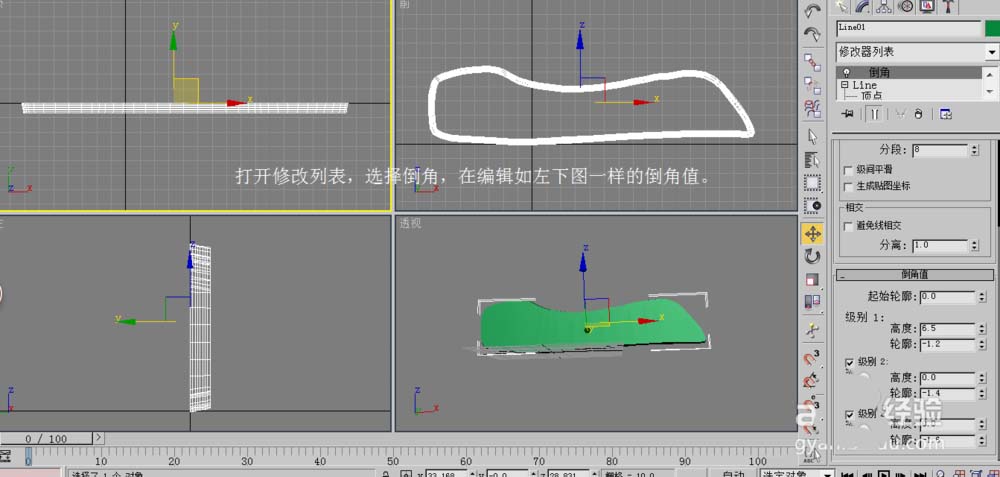The image size is (1000, 477).
Task: Toggle the Angle Snap magnet icon
Action: [811, 381]
